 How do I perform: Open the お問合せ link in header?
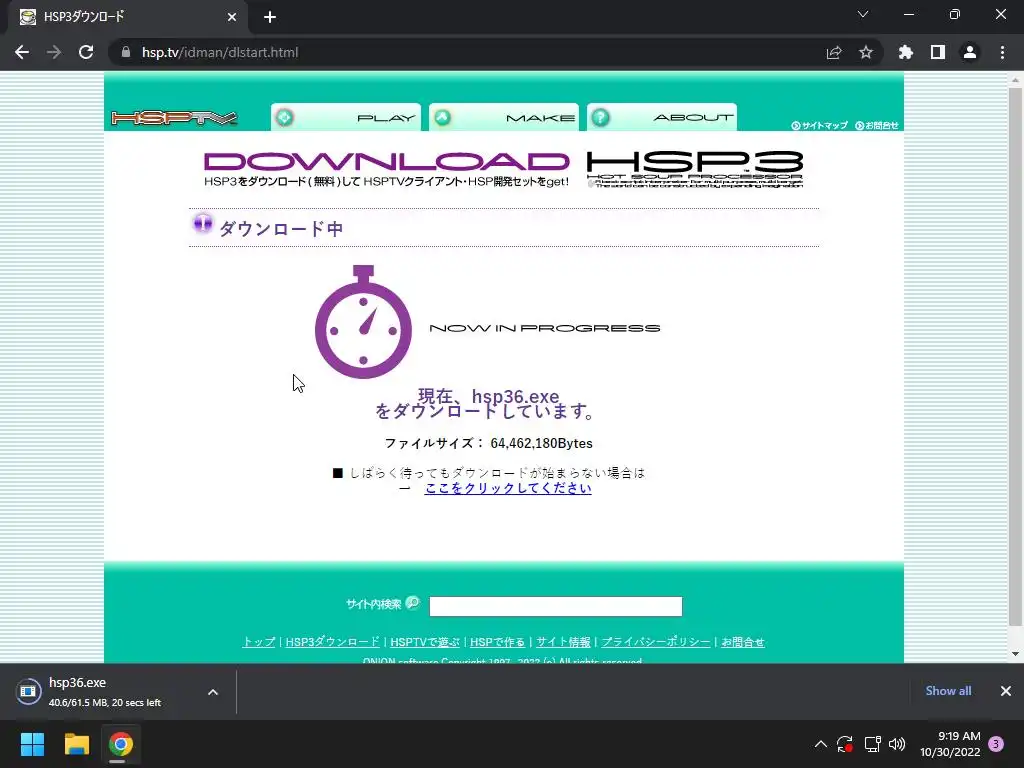click(x=877, y=125)
